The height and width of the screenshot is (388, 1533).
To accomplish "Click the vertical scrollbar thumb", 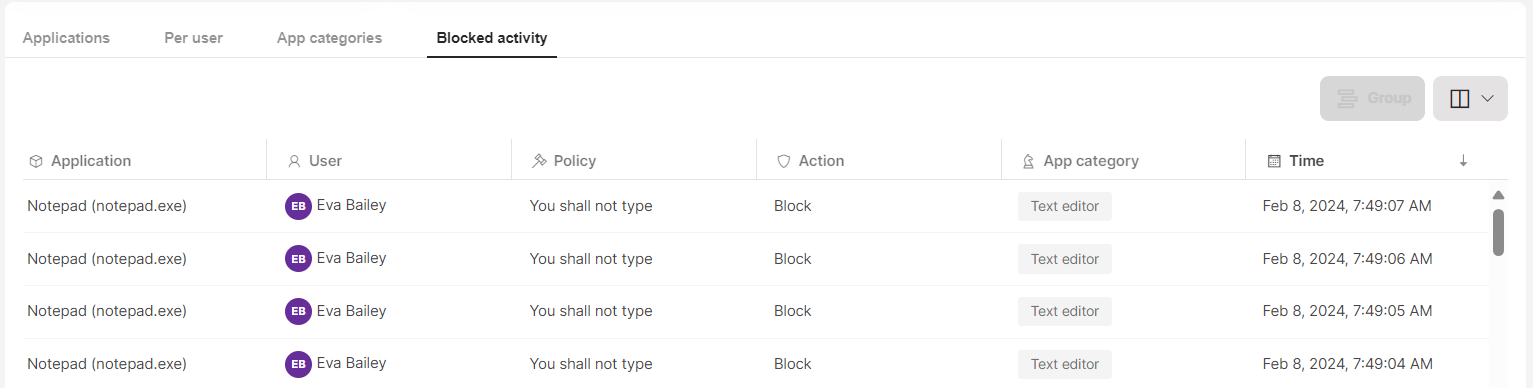I will click(x=1498, y=232).
